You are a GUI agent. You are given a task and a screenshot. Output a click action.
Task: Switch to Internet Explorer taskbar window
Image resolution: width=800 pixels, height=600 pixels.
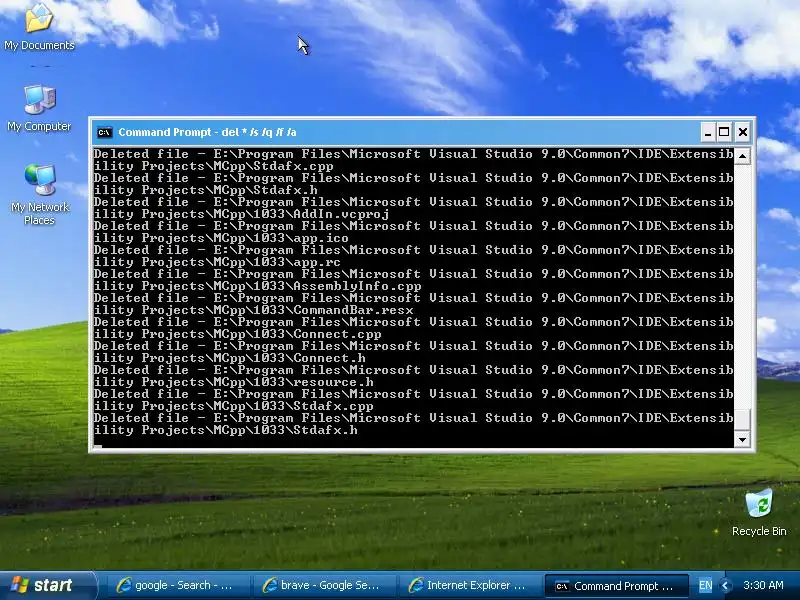point(469,586)
